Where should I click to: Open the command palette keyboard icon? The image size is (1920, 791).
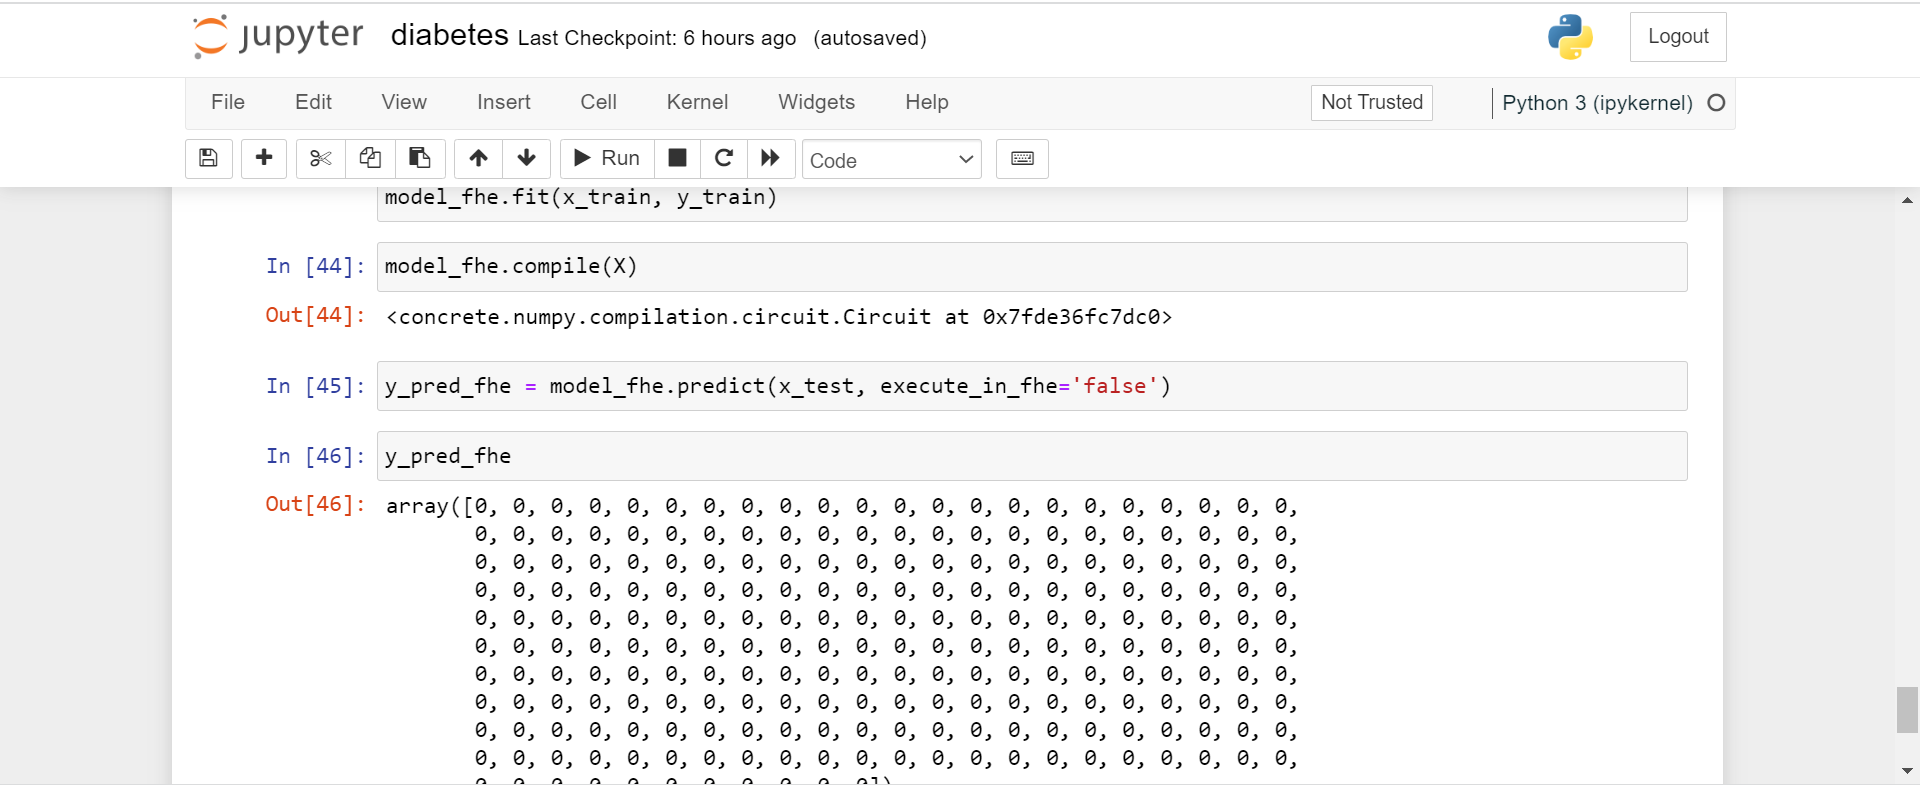coord(1022,158)
